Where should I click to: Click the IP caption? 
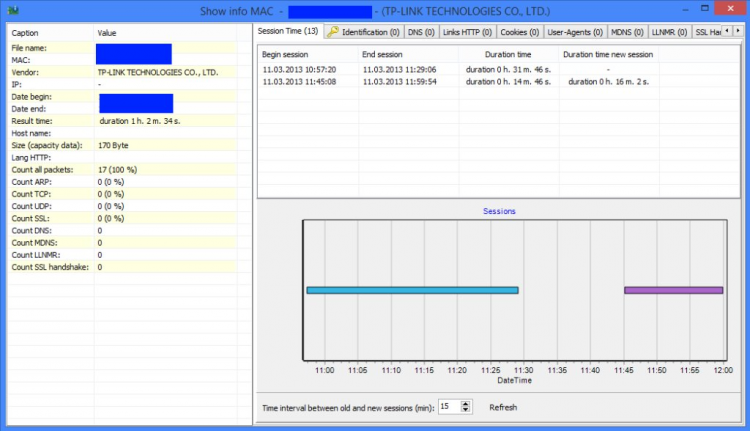pos(16,85)
